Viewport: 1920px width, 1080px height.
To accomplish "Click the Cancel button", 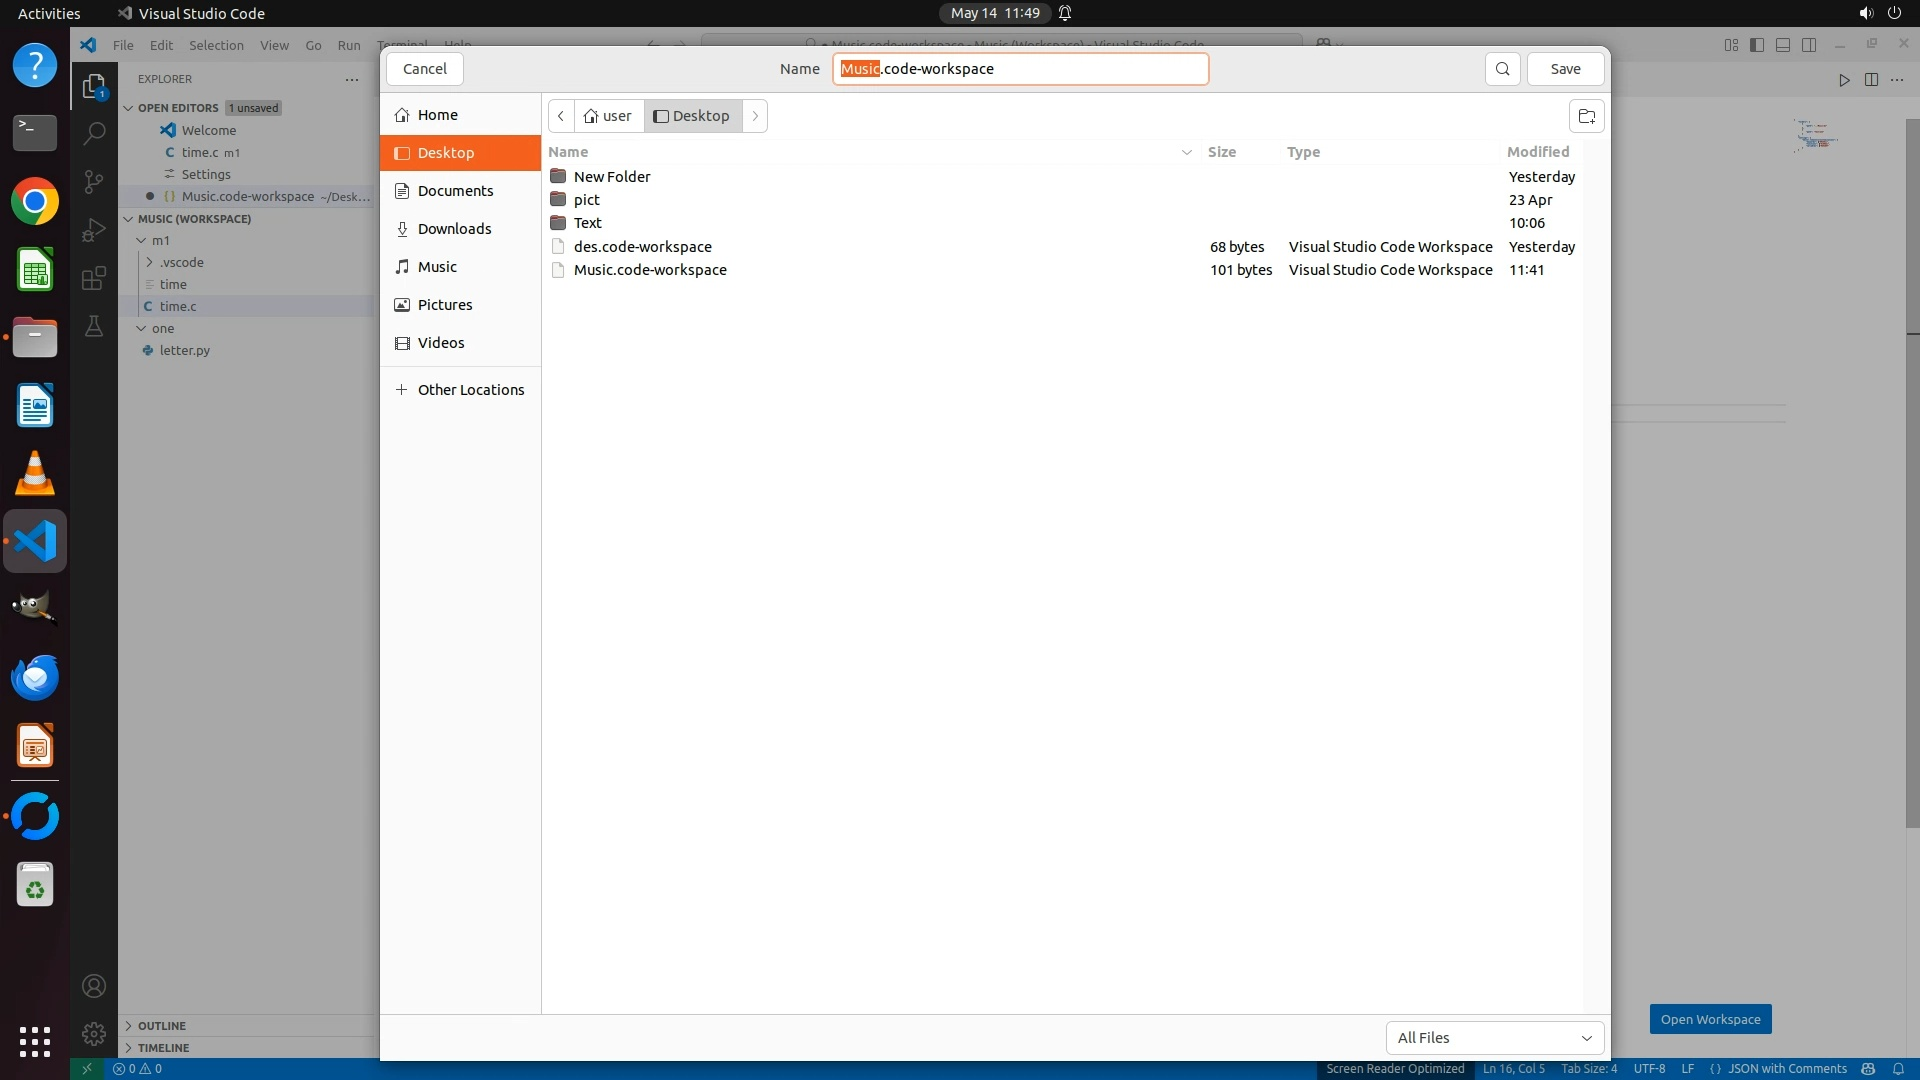I will (x=424, y=69).
